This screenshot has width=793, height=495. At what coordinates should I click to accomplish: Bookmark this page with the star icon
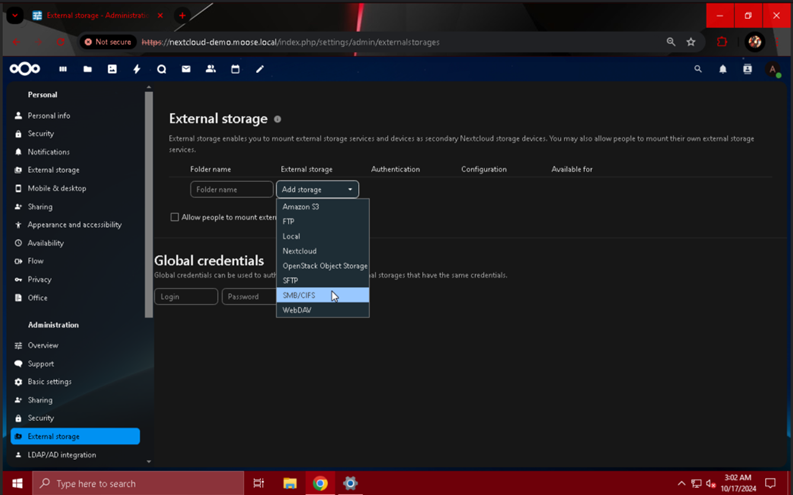coord(691,42)
